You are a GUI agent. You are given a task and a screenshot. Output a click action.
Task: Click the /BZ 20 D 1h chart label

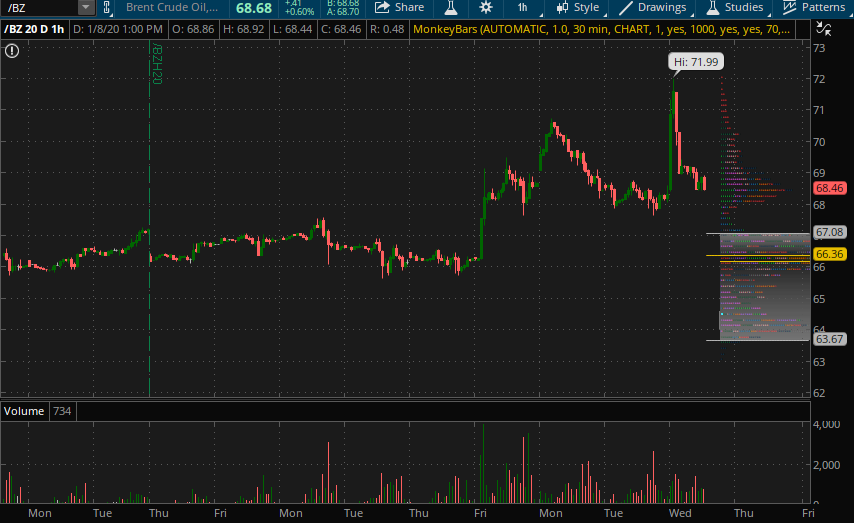[x=34, y=29]
